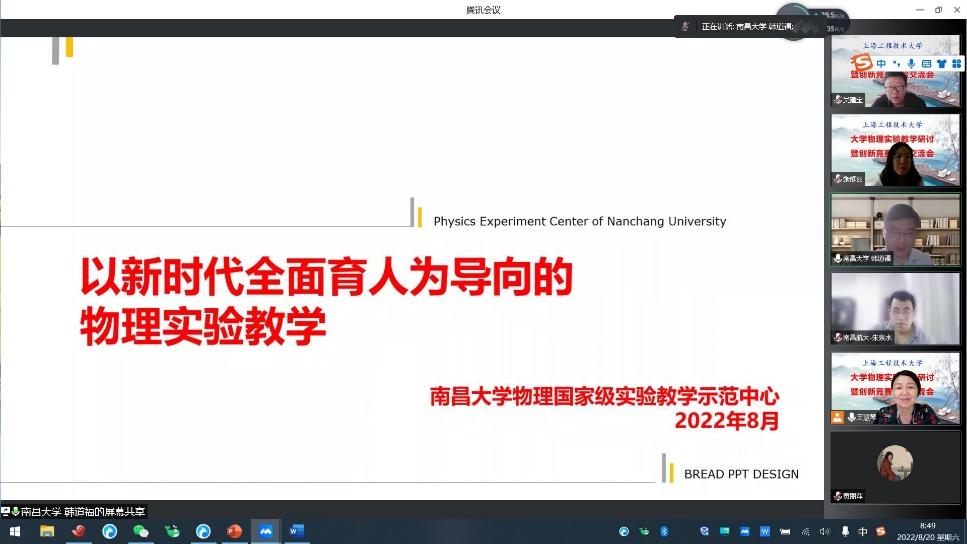Open Windows Start menu

(15, 531)
